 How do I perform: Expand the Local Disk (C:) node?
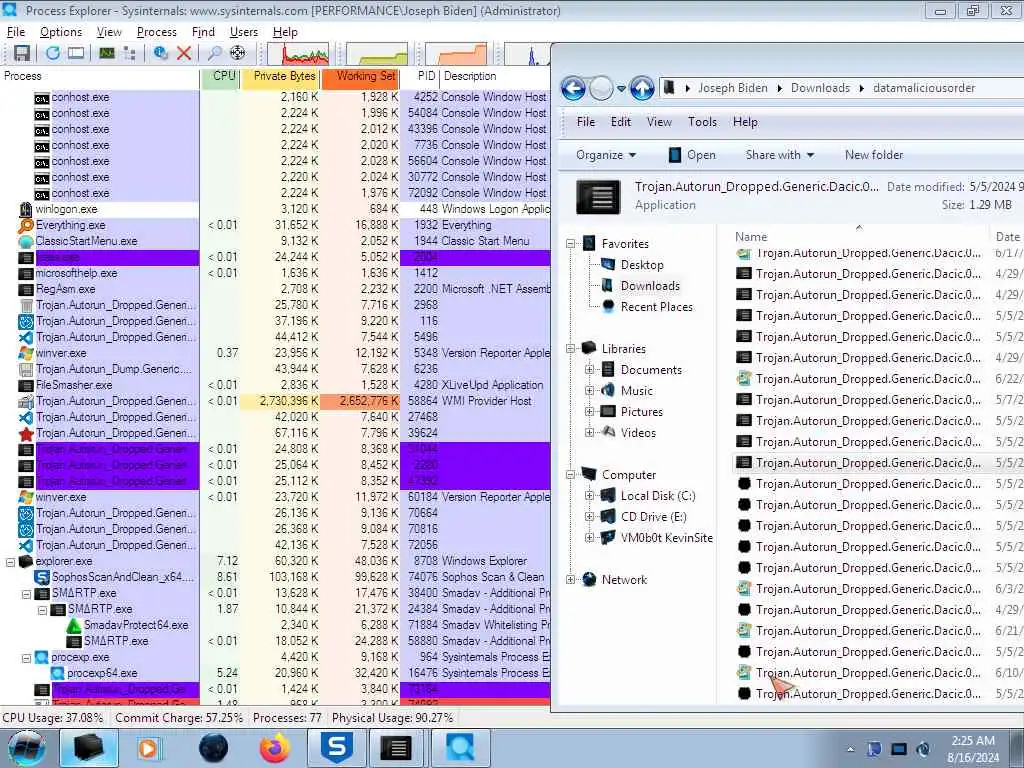(x=589, y=496)
